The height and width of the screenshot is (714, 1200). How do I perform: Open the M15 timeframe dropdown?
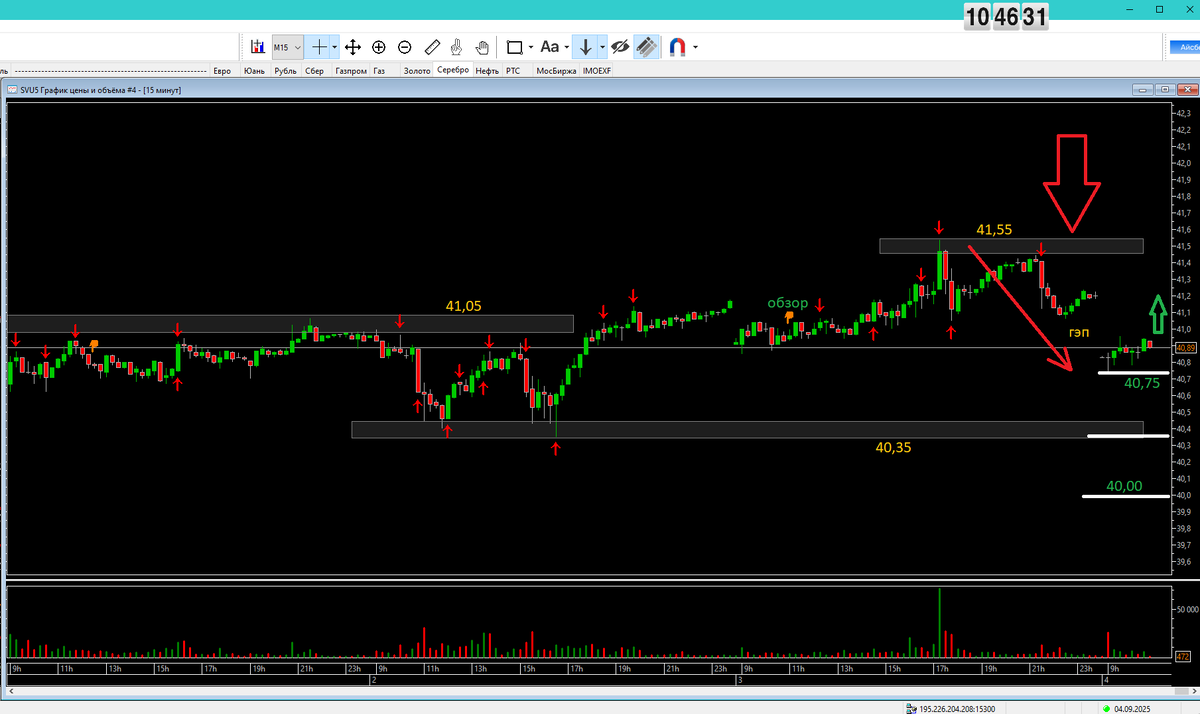click(x=288, y=47)
